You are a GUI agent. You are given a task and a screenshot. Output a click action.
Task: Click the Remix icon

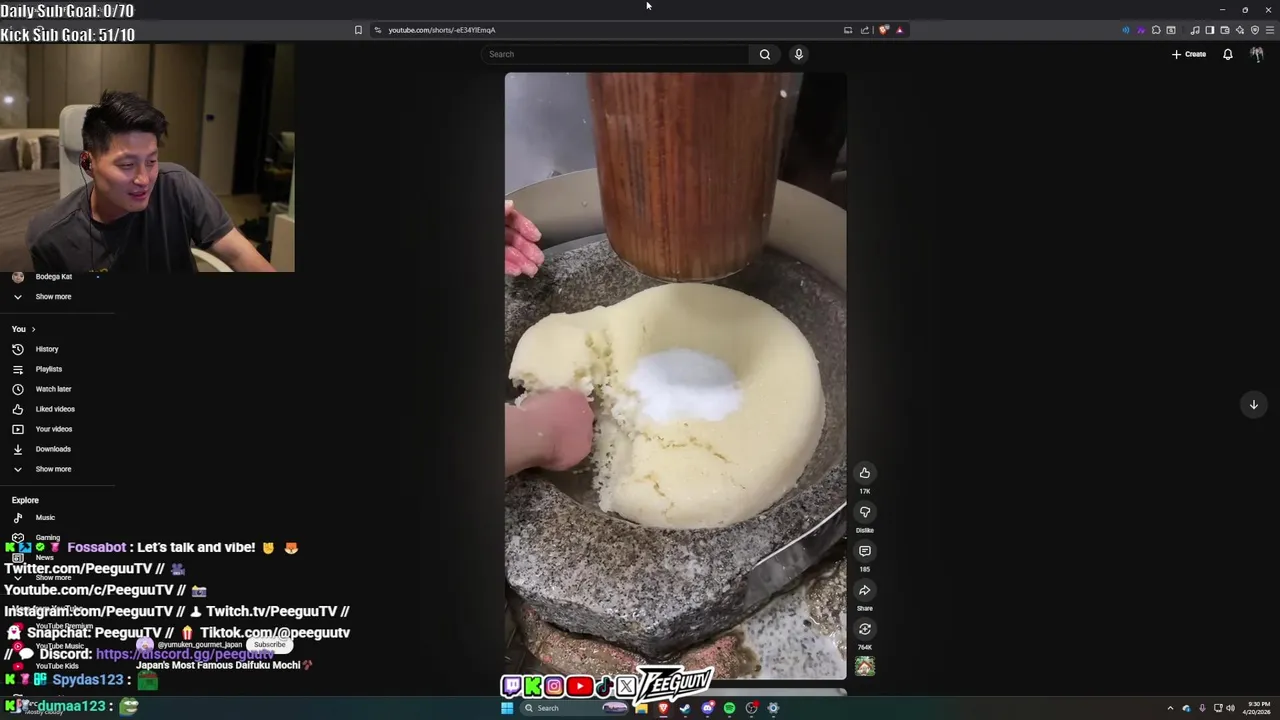pos(865,629)
